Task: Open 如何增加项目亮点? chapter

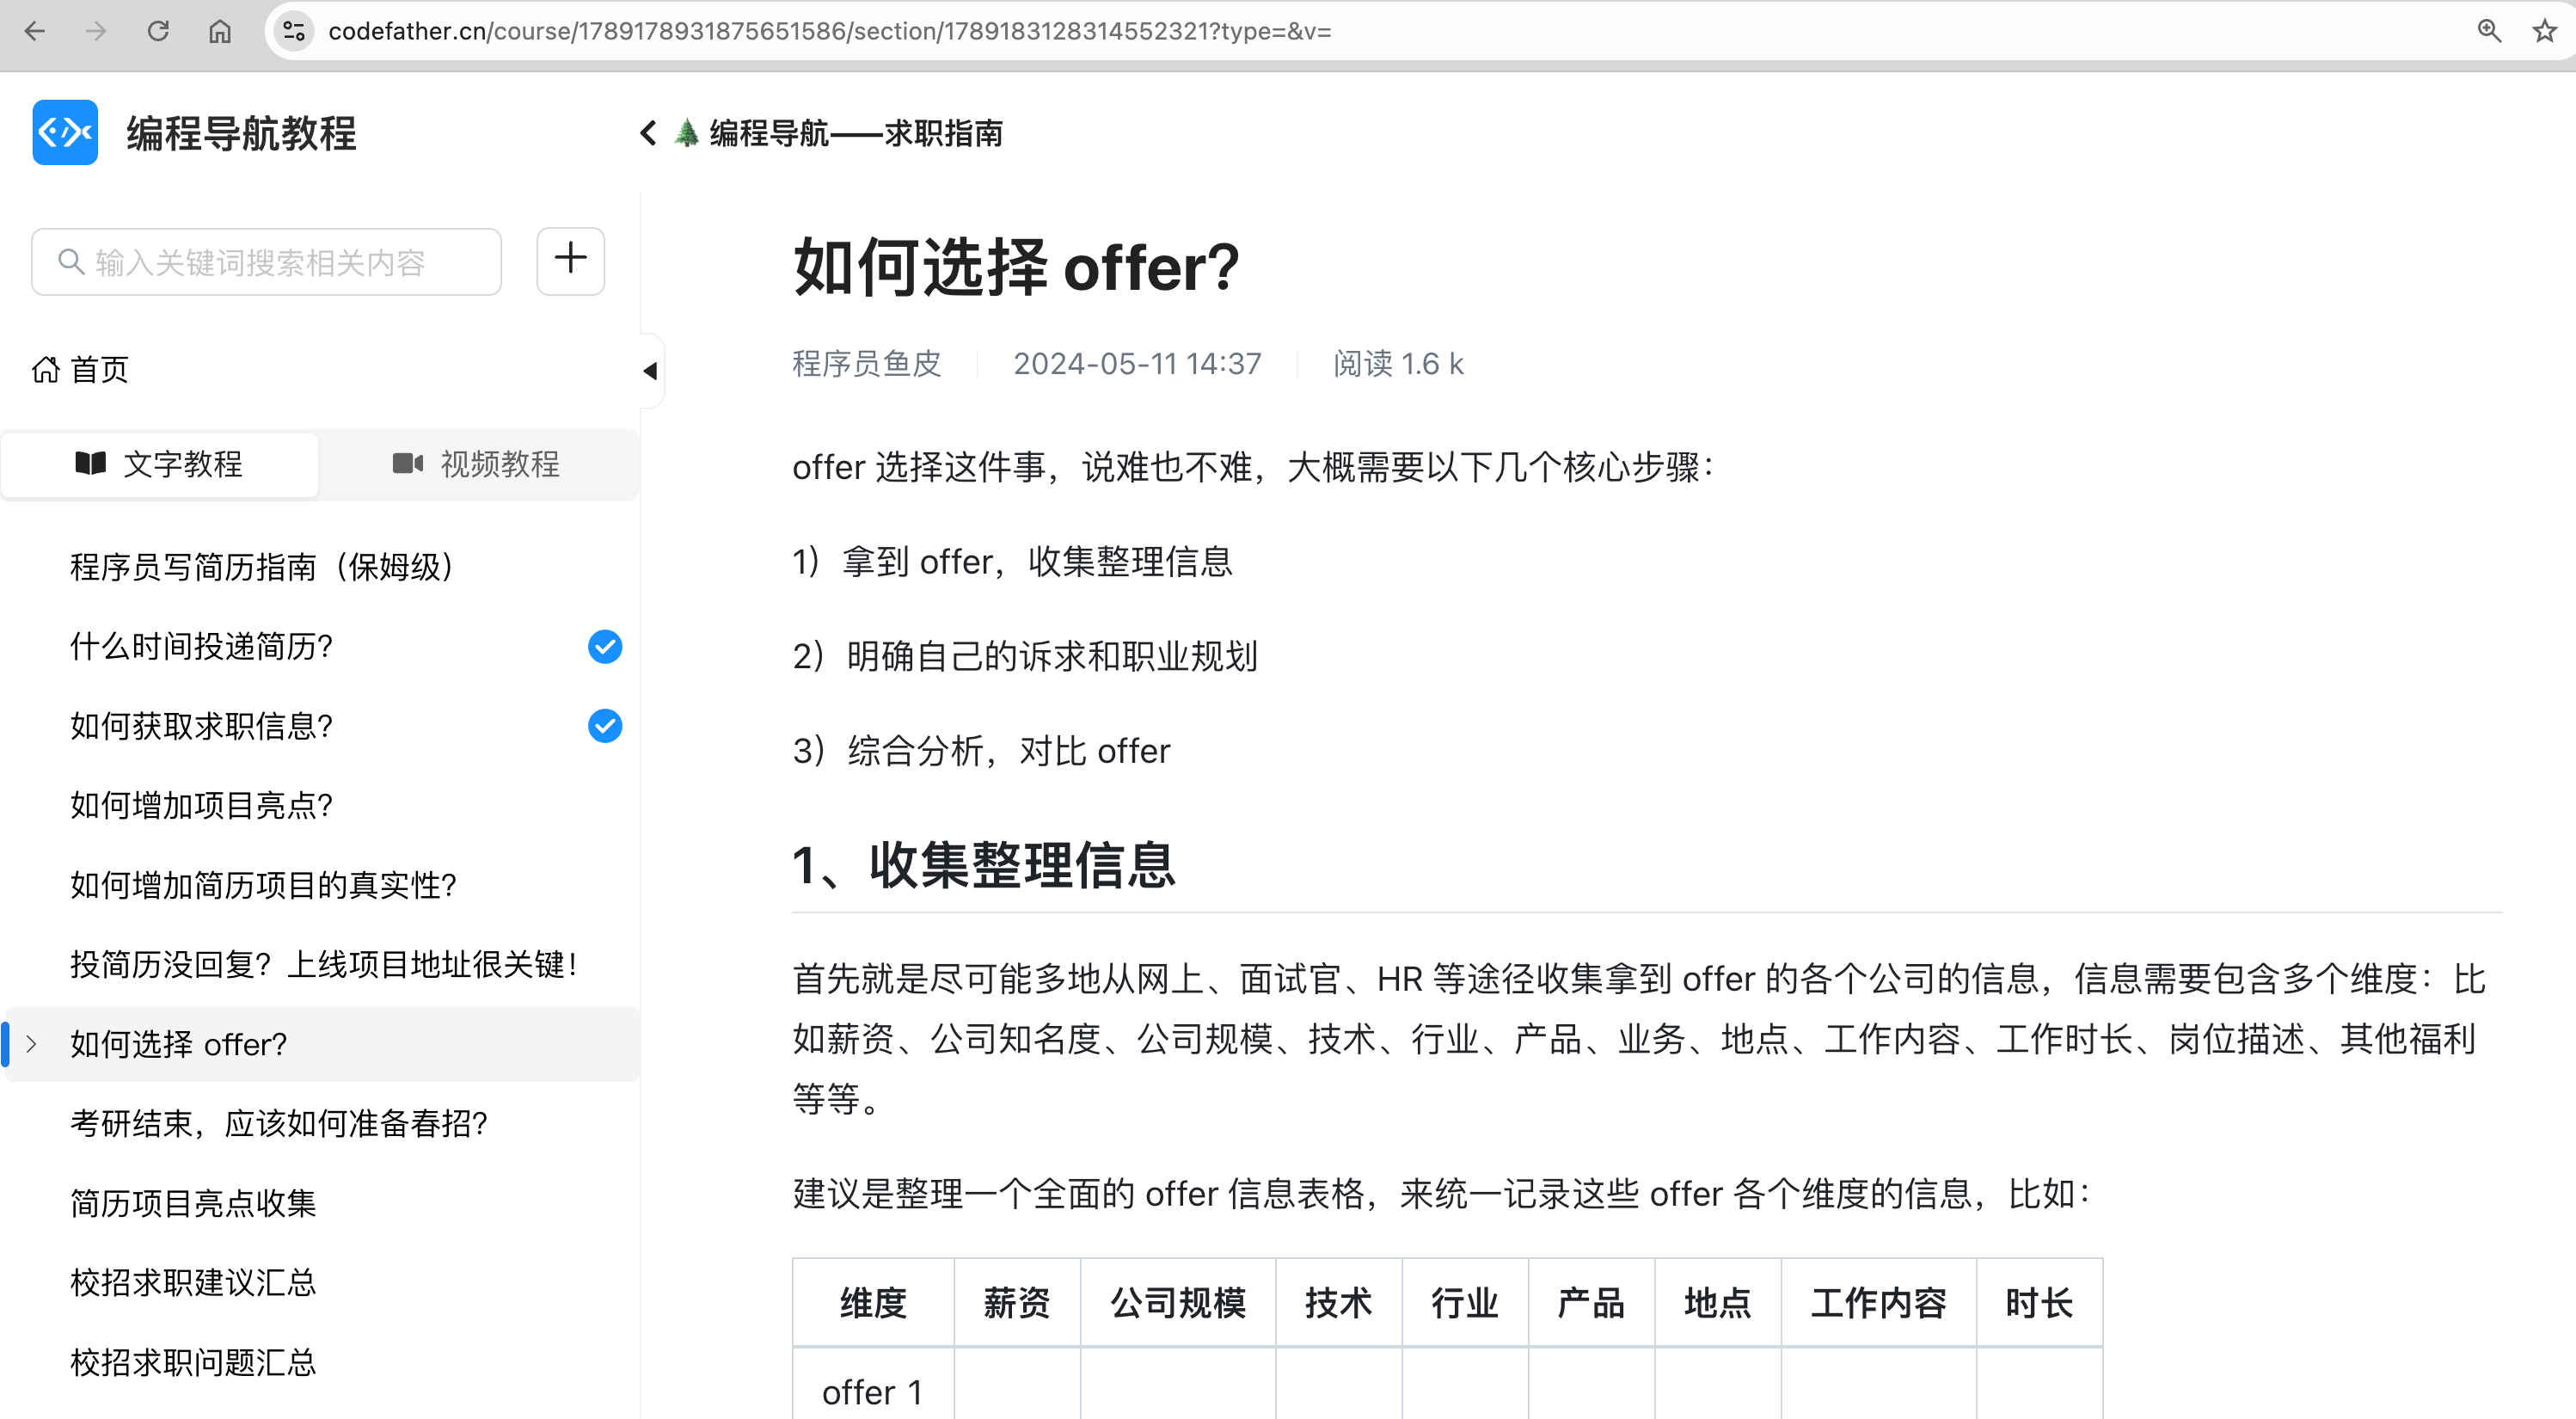Action: click(201, 805)
